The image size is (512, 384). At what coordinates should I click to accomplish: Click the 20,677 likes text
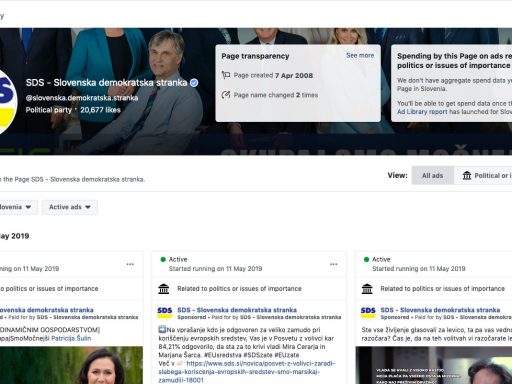coord(100,110)
